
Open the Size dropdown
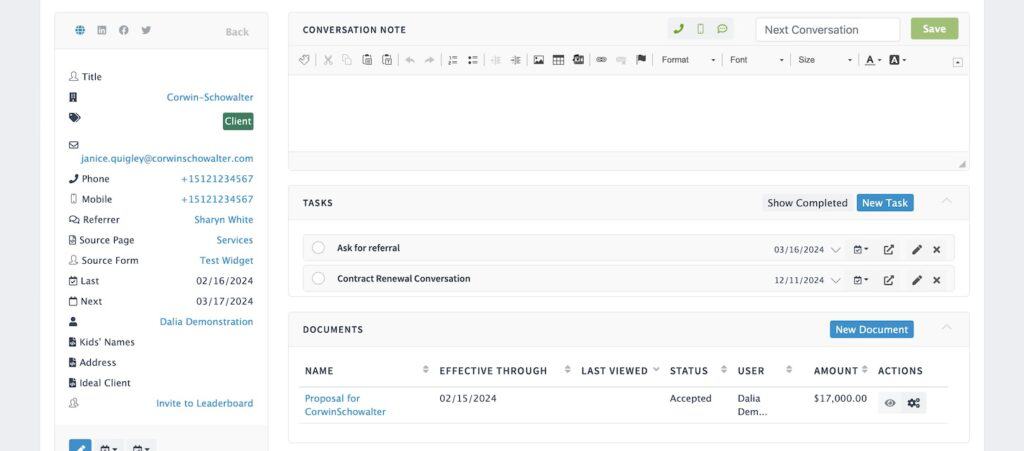point(825,60)
